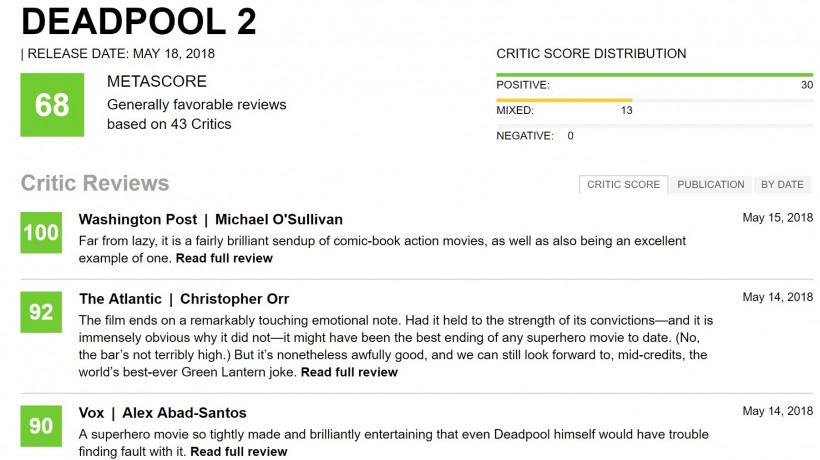Click The Atlantic publication name
Screen dimensions: 820x460
[120, 299]
